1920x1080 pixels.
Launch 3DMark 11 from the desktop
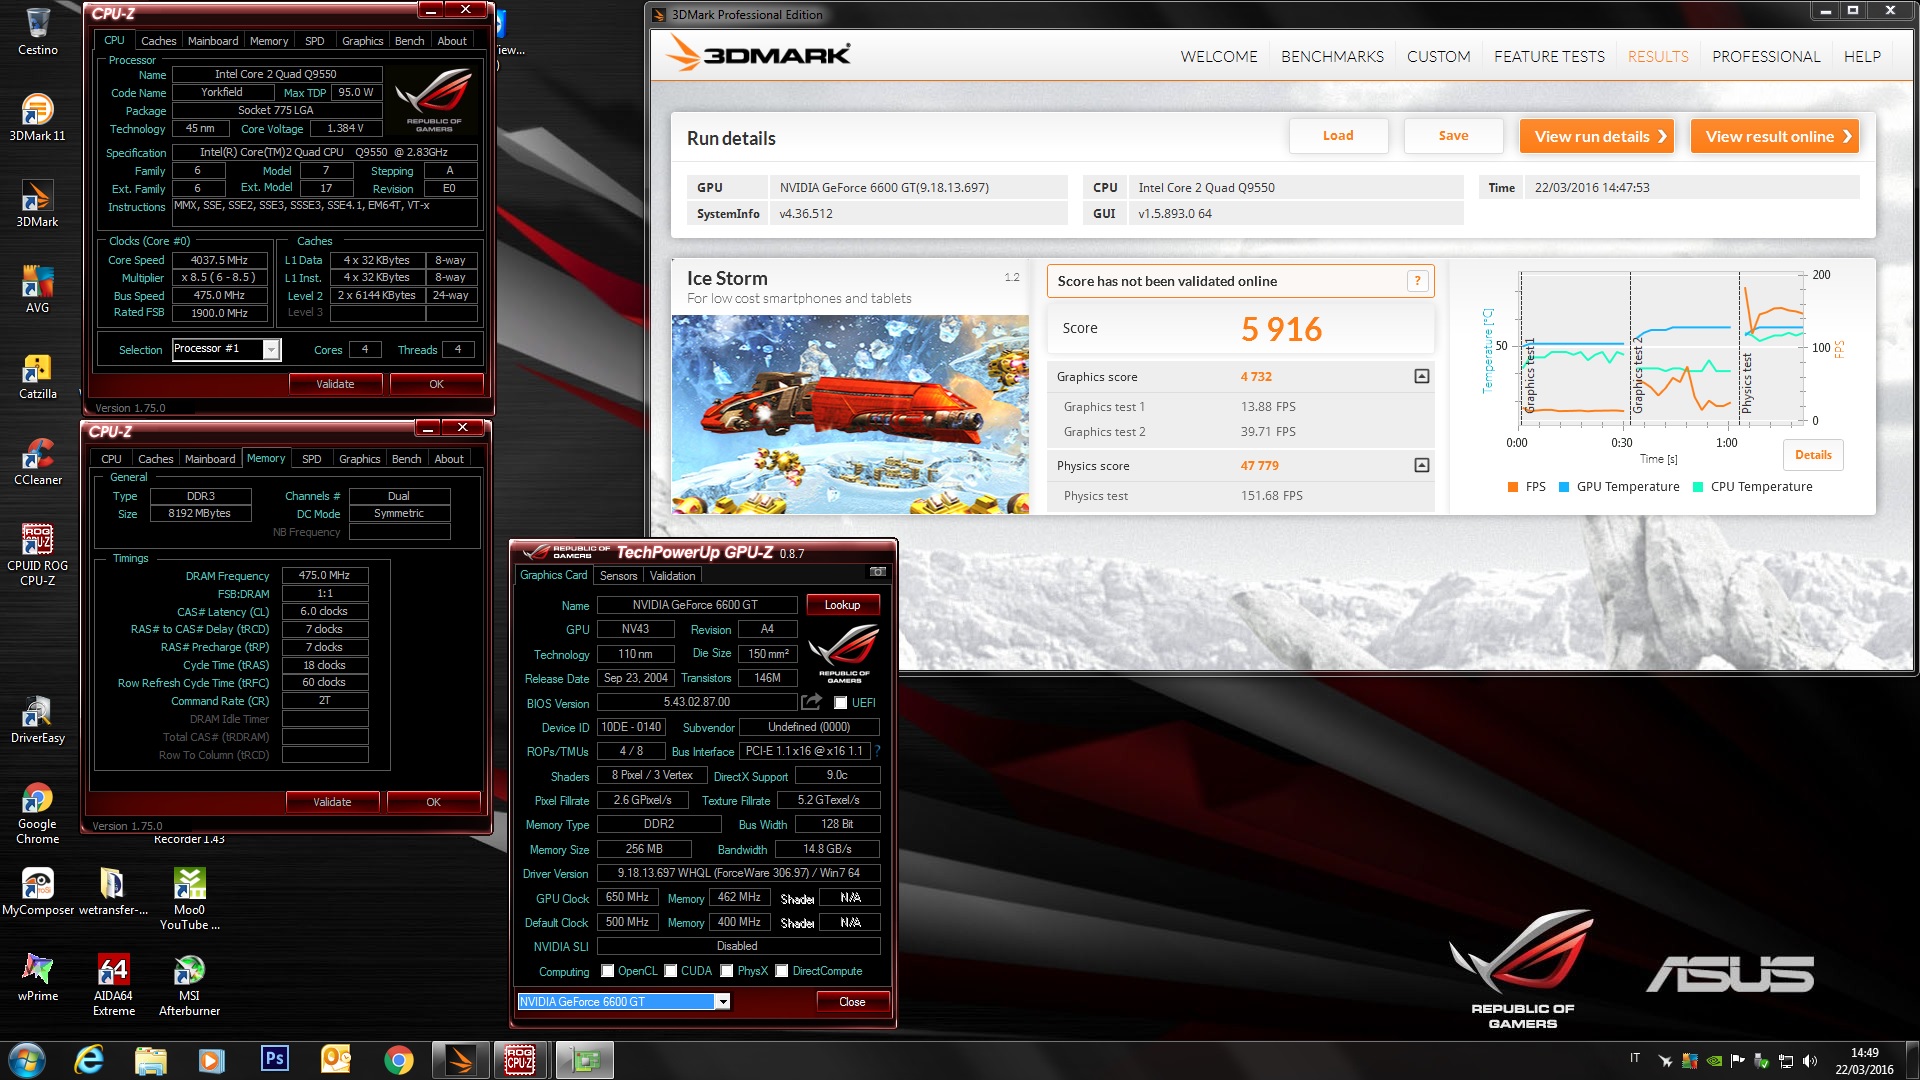(37, 117)
